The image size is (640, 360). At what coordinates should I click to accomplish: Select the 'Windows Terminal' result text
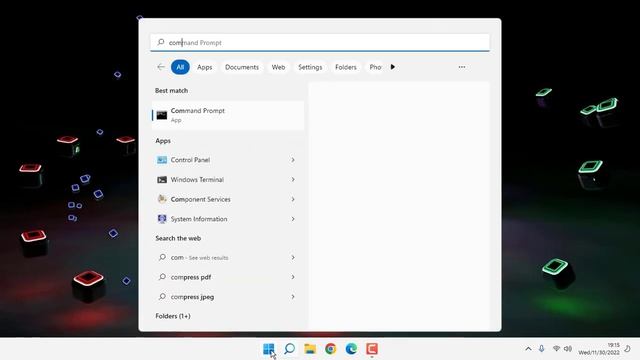(197, 180)
